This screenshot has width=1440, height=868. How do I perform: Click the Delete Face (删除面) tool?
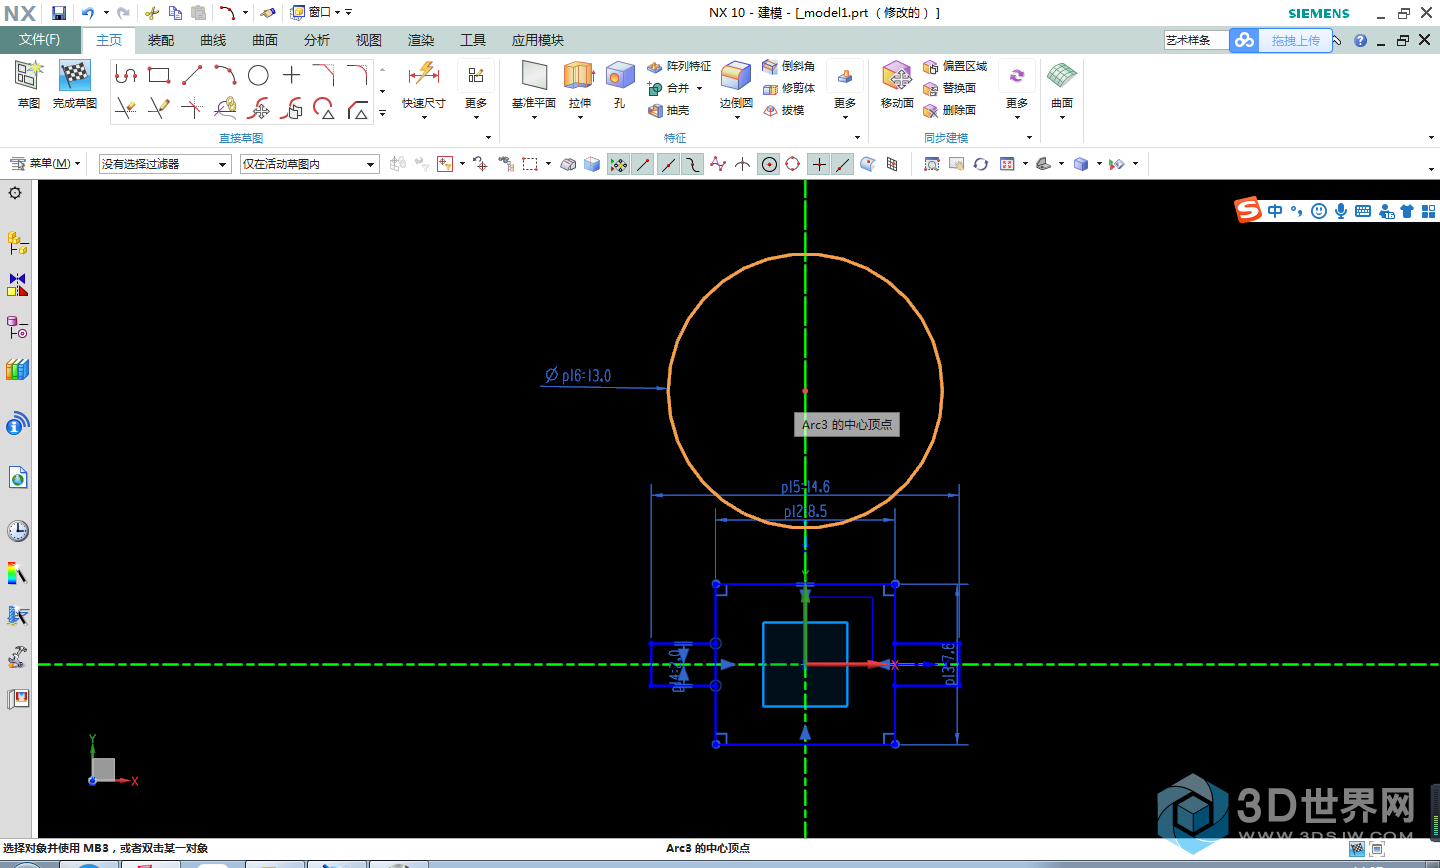tap(949, 110)
